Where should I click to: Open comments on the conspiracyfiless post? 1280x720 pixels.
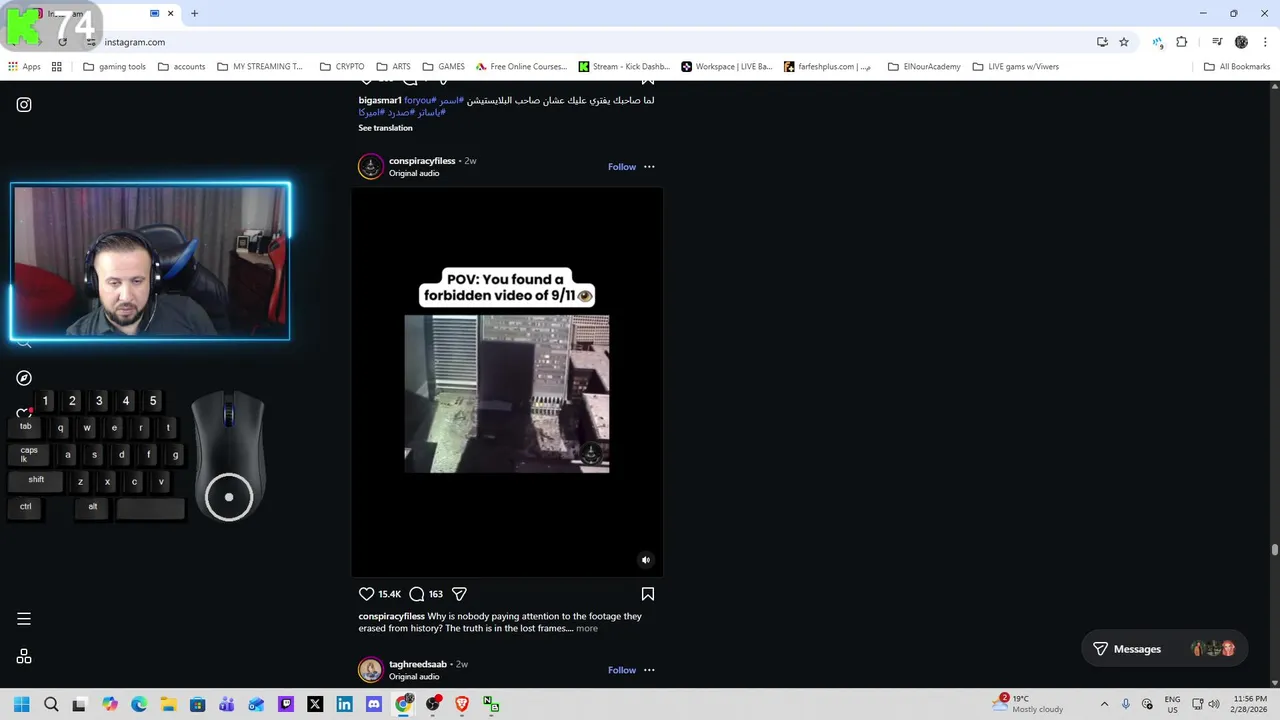coord(417,594)
